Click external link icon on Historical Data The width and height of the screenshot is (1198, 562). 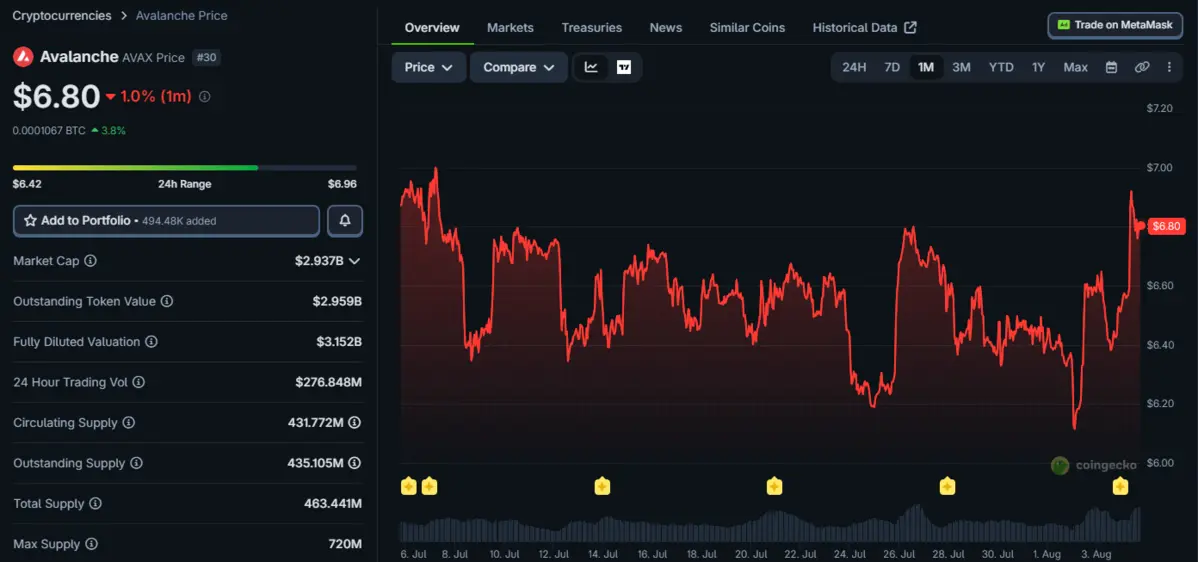point(910,27)
